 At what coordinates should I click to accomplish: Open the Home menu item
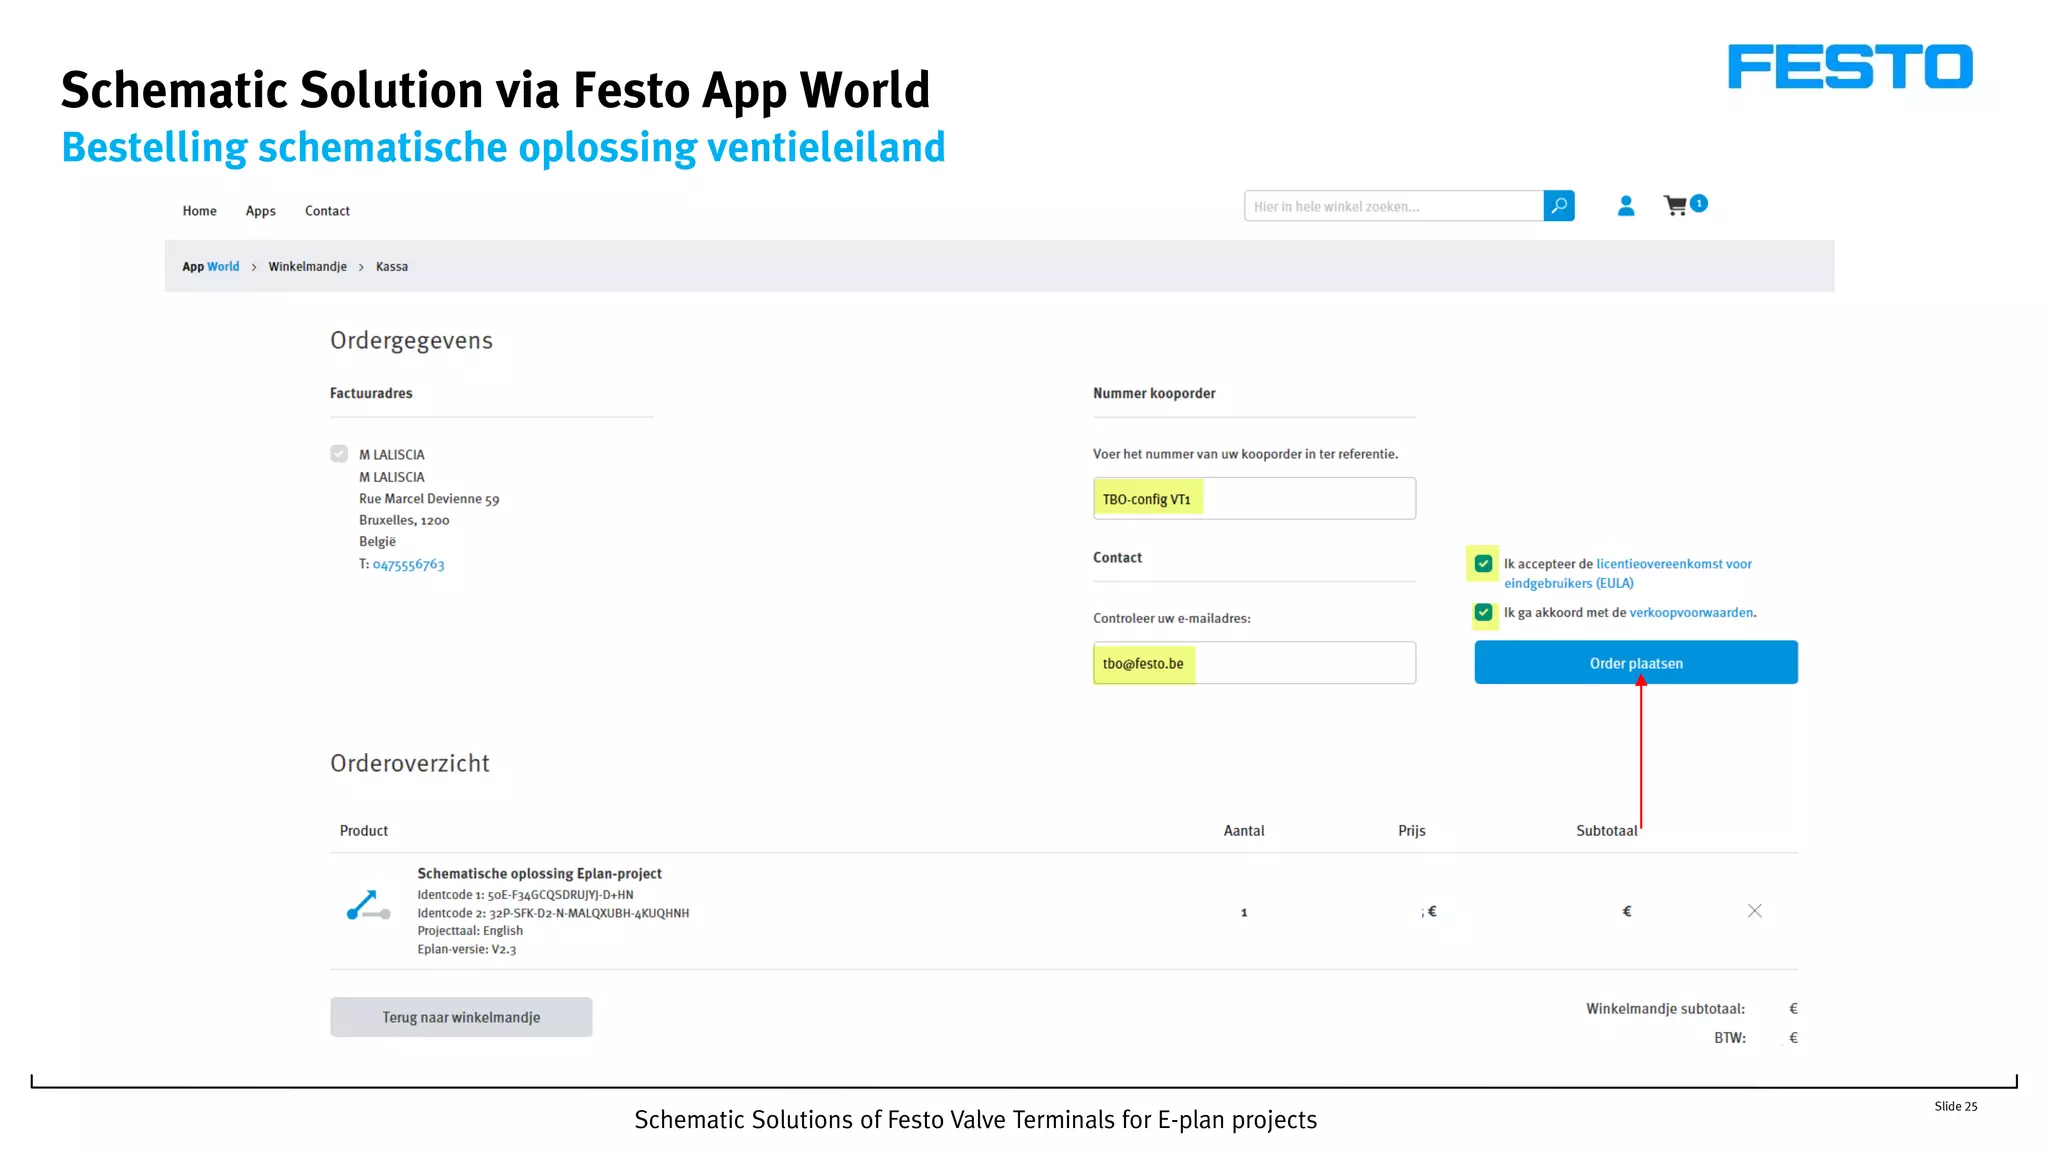pyautogui.click(x=199, y=211)
